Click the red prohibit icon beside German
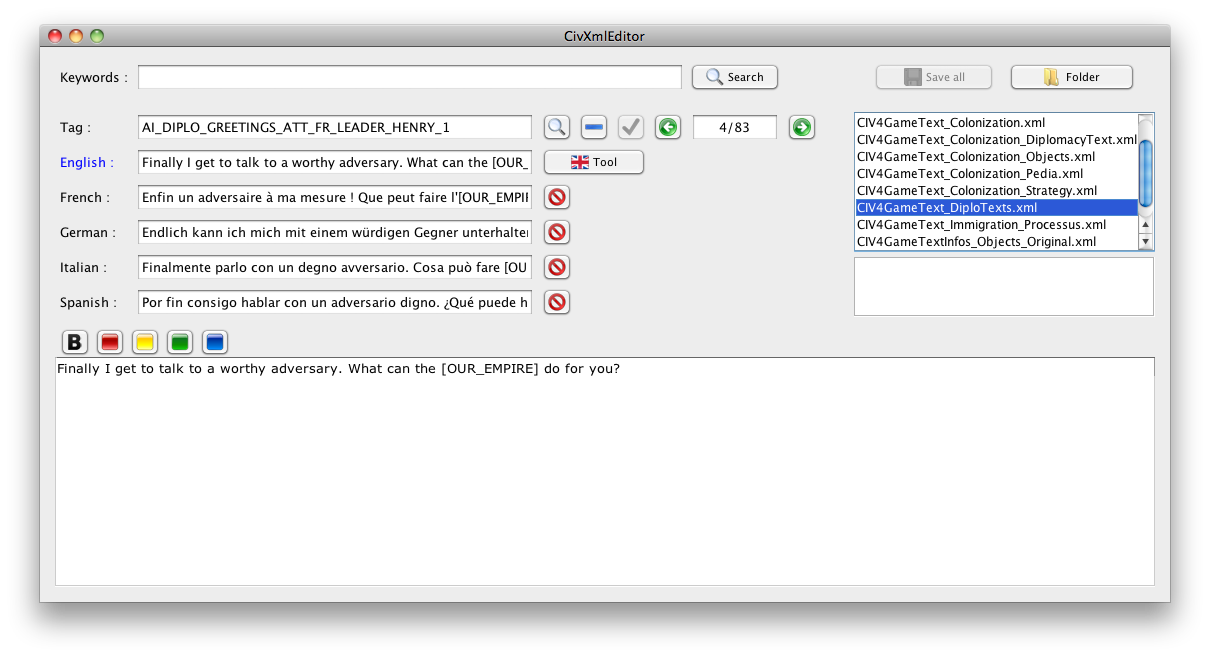Image resolution: width=1210 pixels, height=657 pixels. point(557,232)
